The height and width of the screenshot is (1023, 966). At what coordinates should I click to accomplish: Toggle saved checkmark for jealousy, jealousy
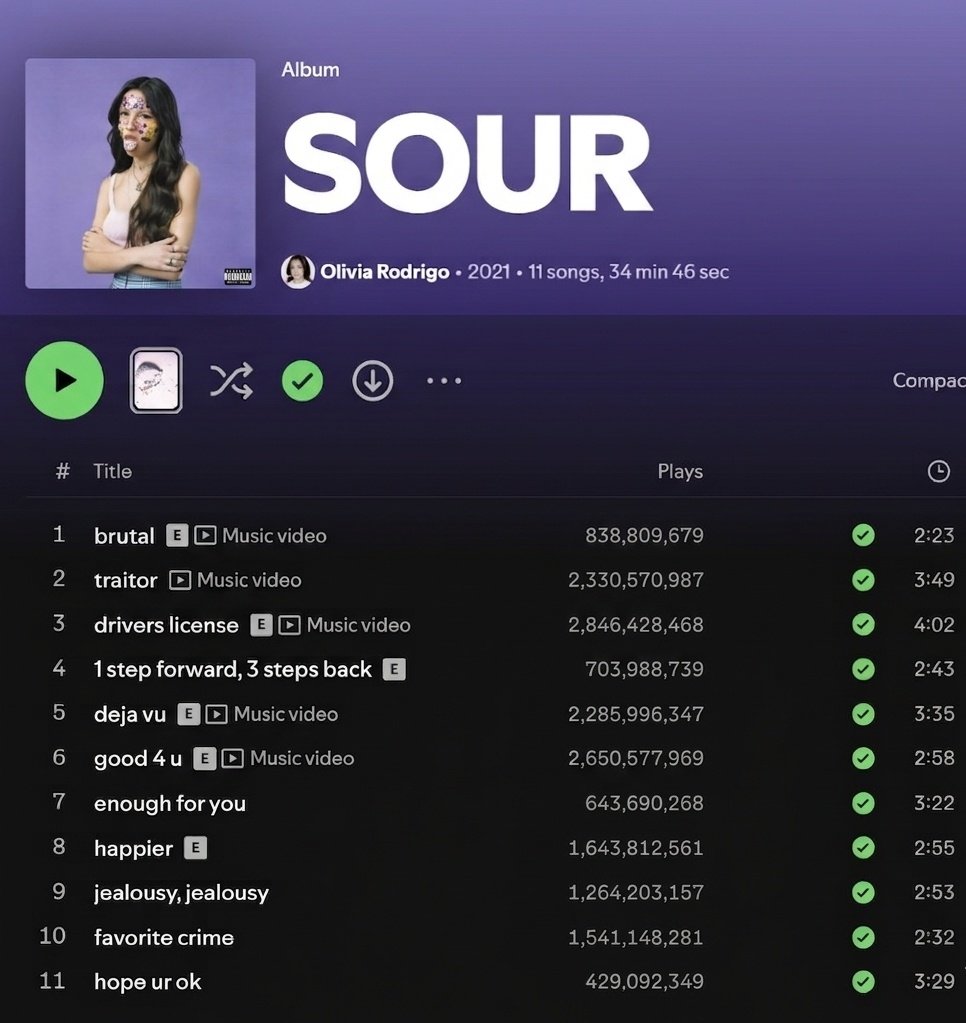[x=863, y=892]
